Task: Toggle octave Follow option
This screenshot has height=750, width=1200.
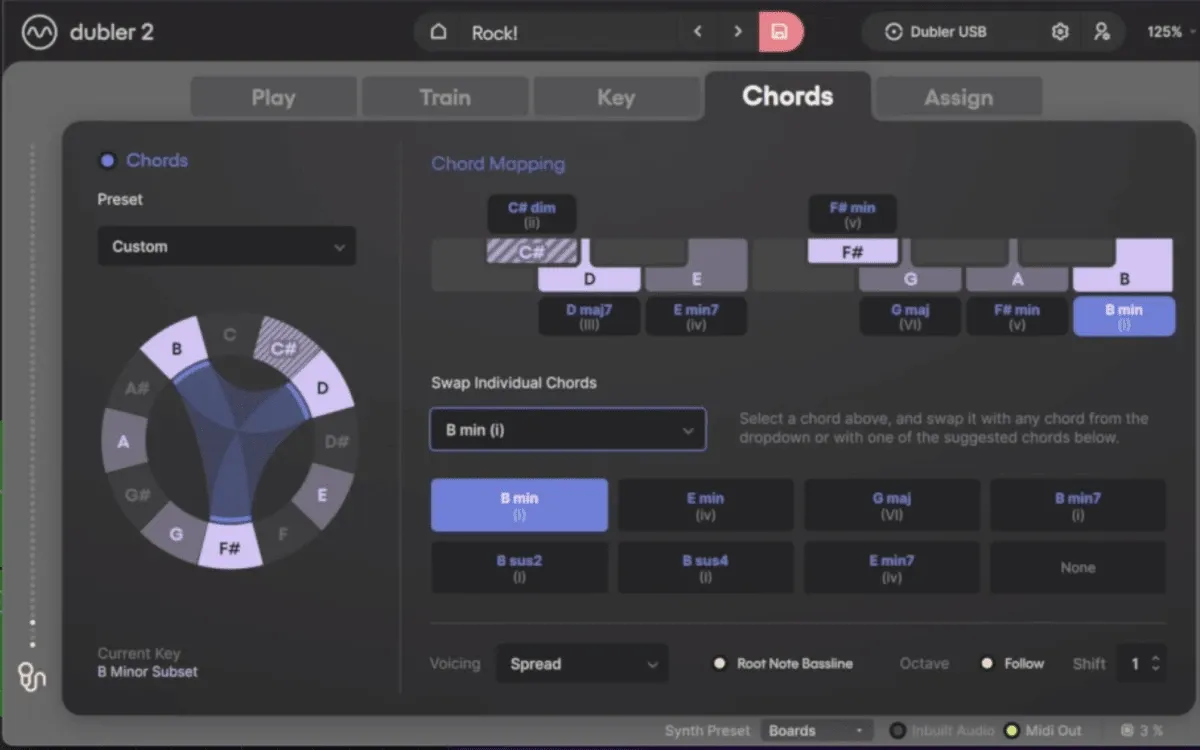Action: tap(987, 664)
